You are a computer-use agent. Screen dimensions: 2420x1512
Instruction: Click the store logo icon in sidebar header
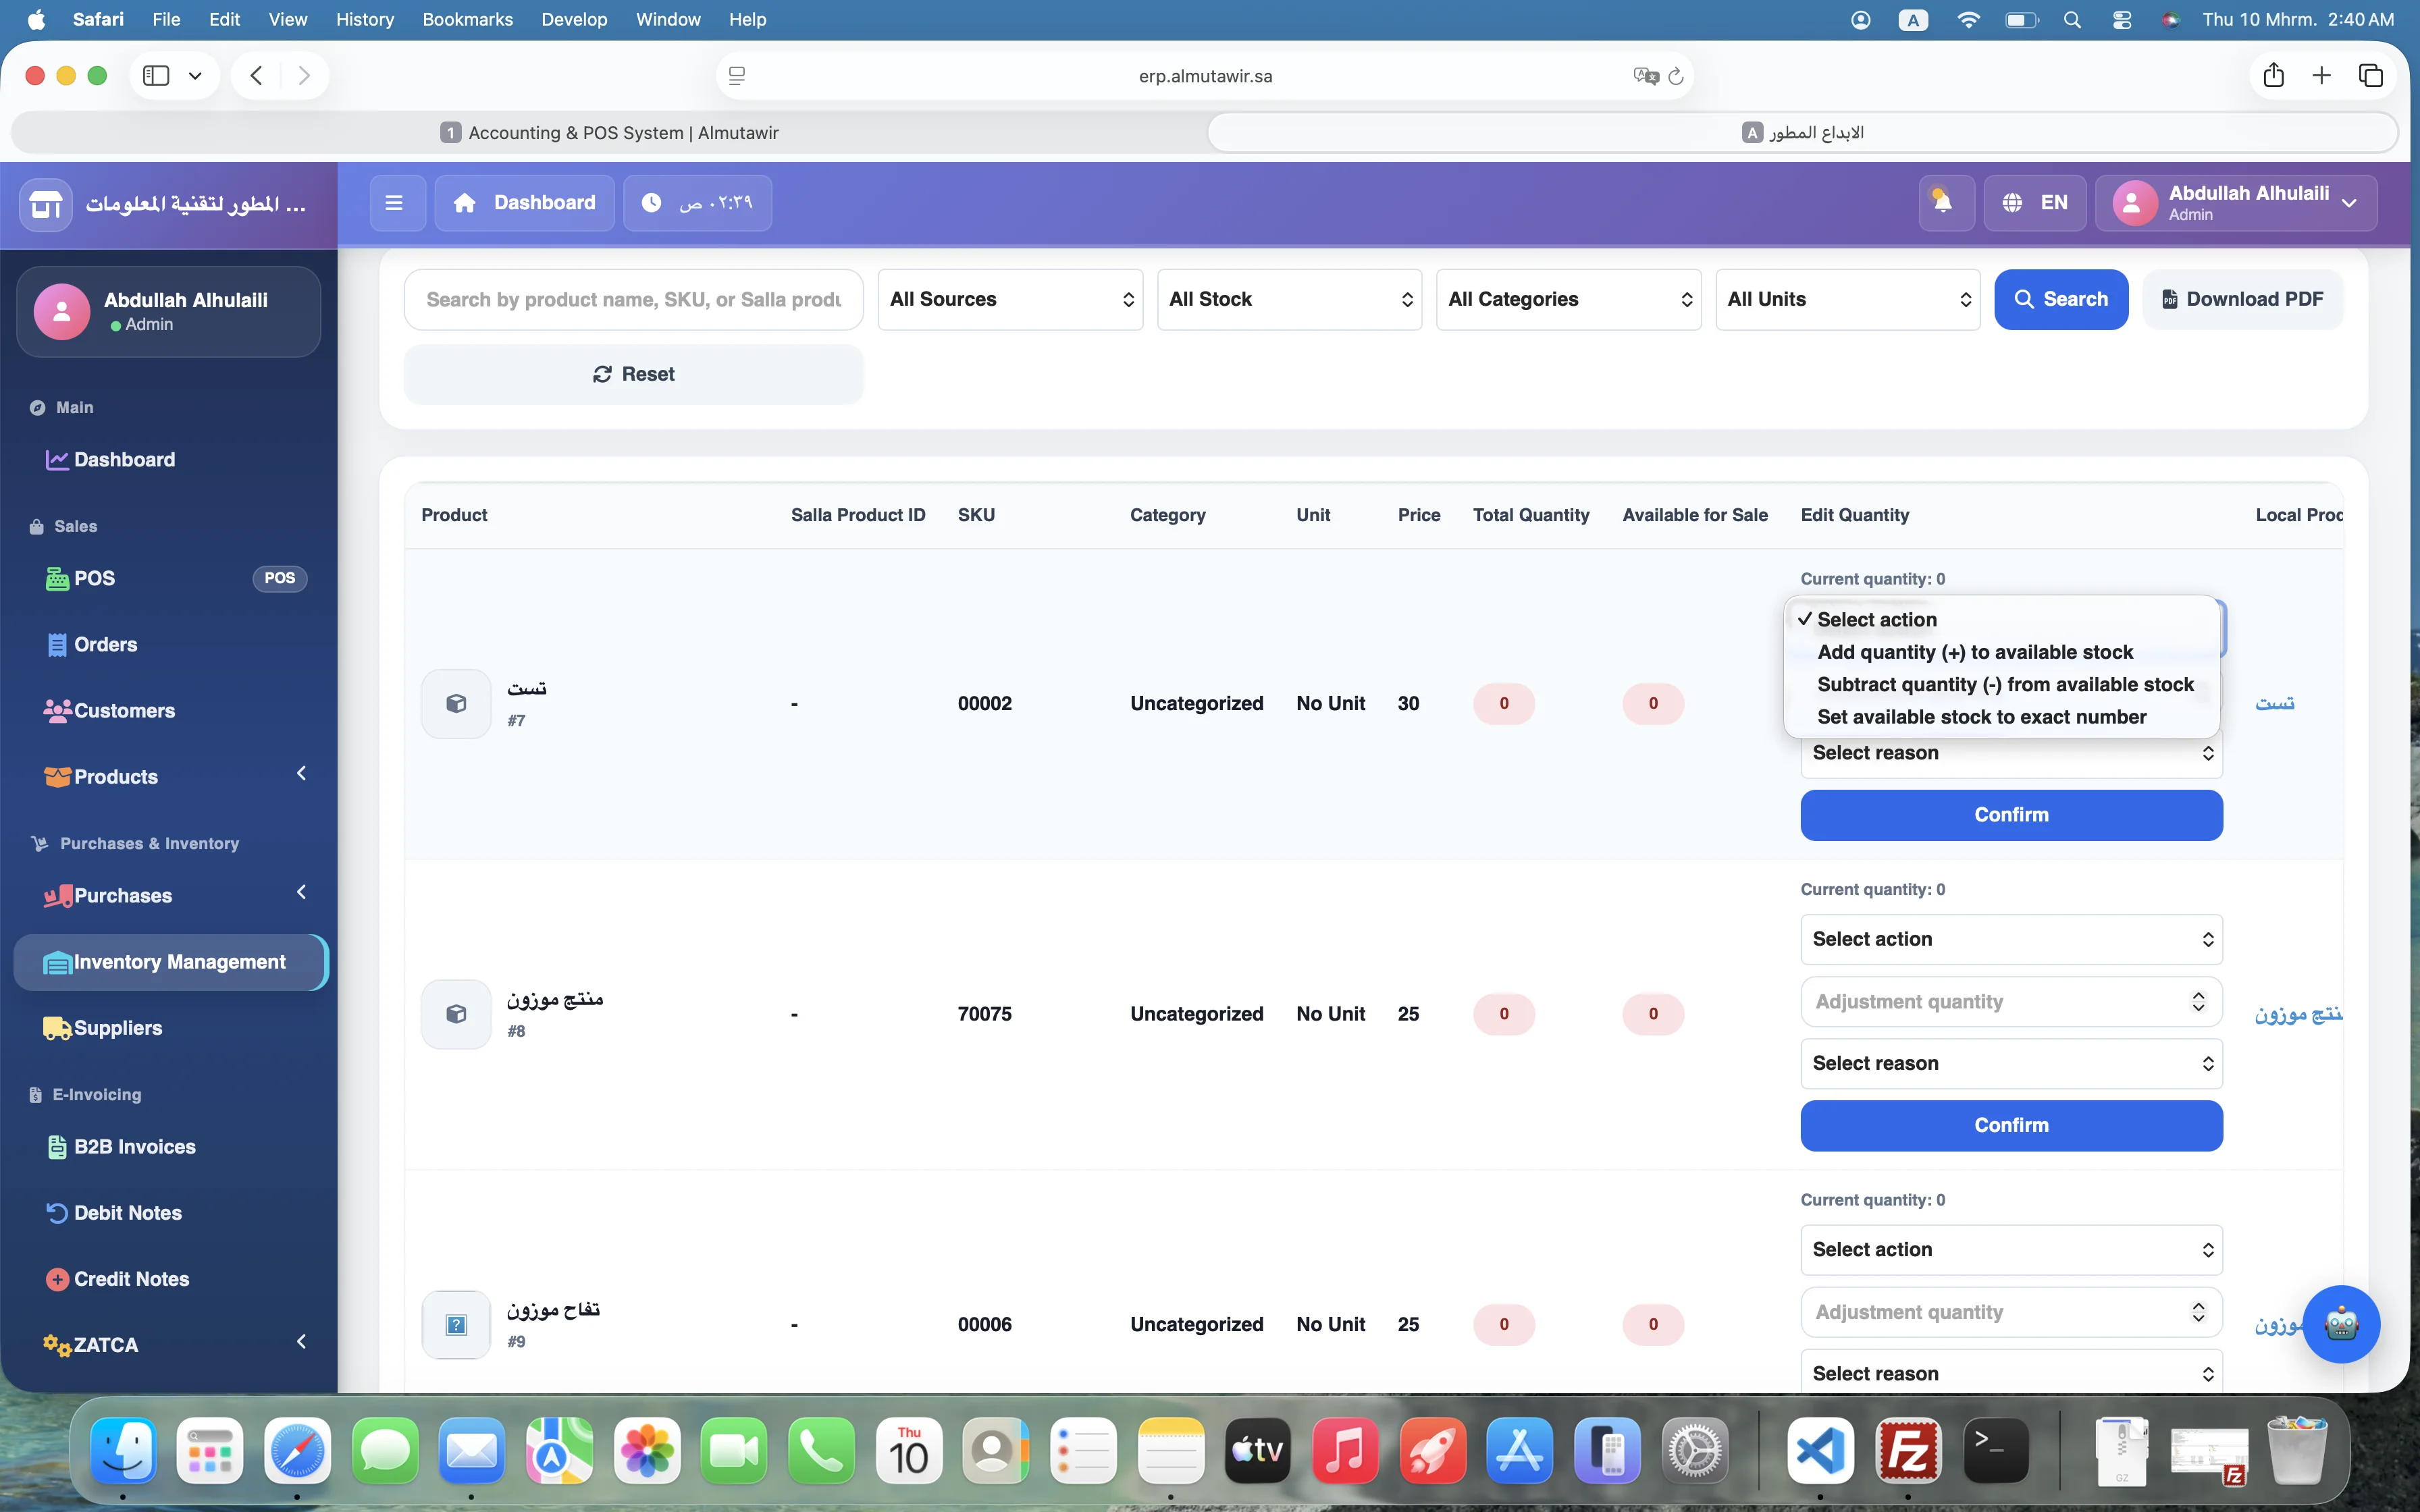[46, 204]
